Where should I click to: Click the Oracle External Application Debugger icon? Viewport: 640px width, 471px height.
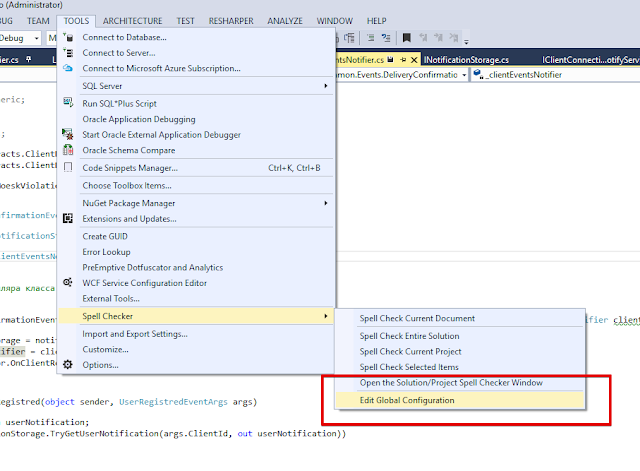coord(68,134)
